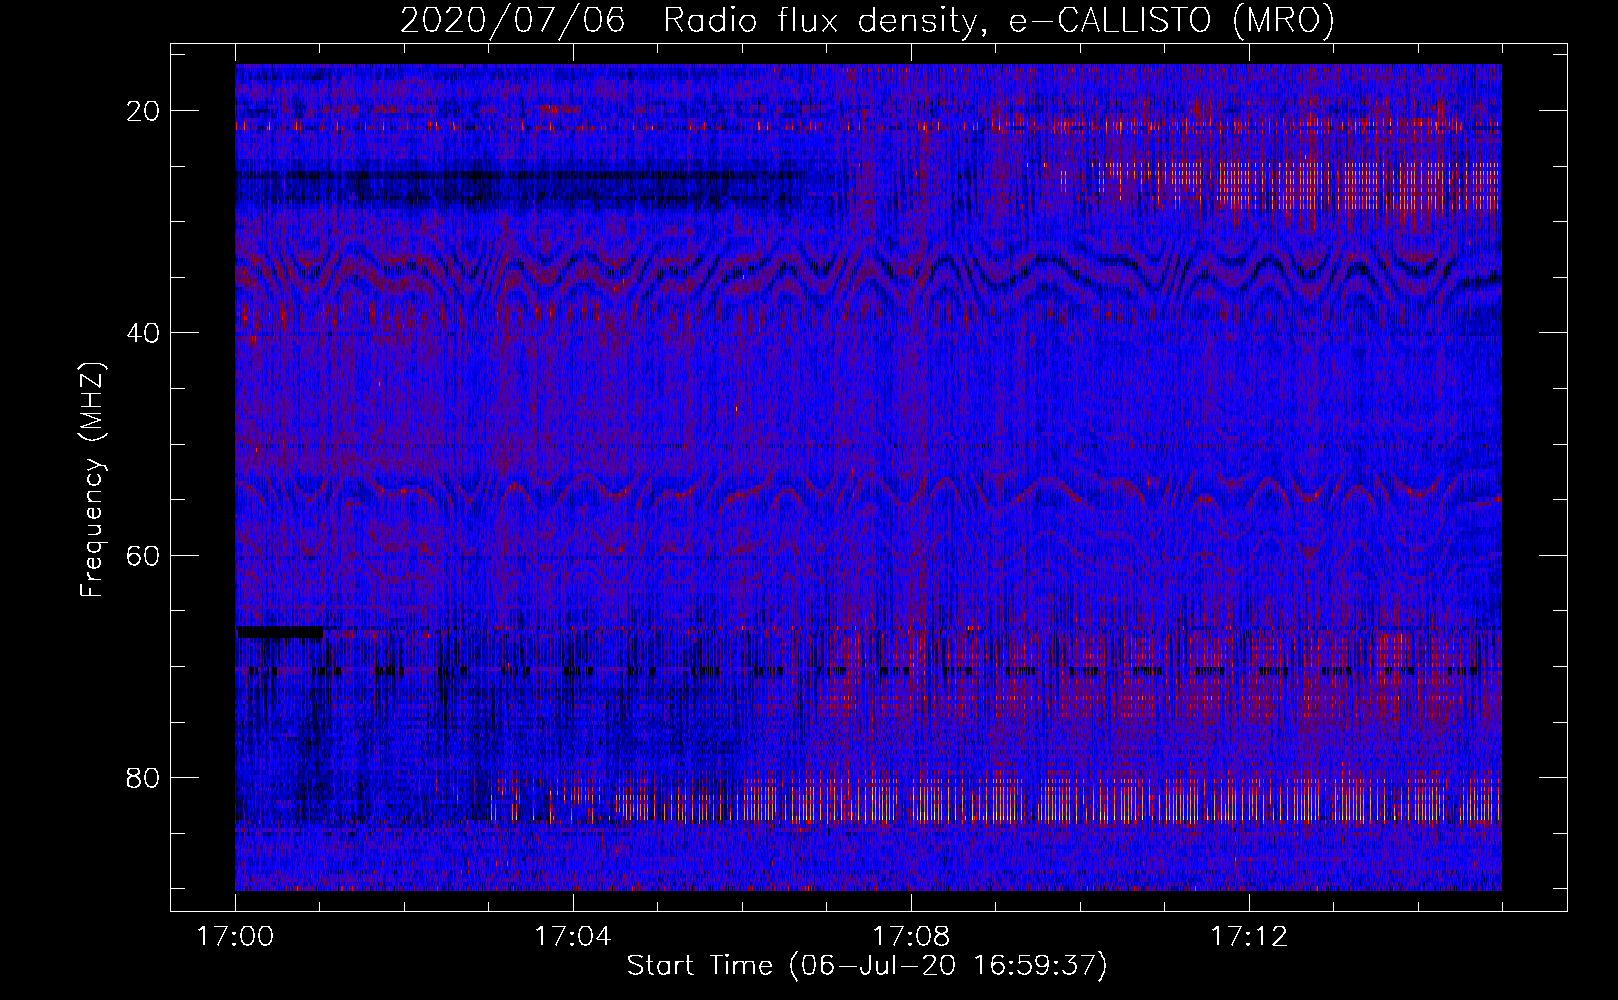
Task: Click the "Frequency (MHZ)" axis label
Action: click(92, 480)
